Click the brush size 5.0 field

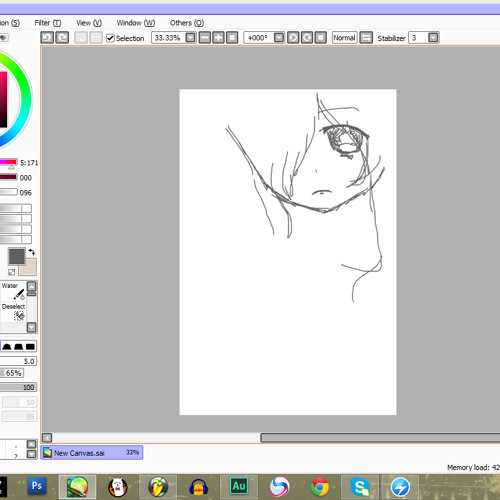[18, 361]
